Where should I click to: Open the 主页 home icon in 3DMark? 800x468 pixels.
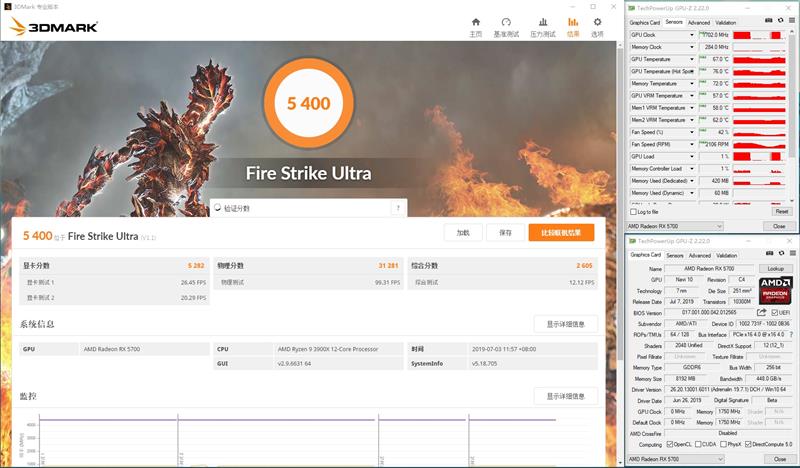[x=475, y=24]
